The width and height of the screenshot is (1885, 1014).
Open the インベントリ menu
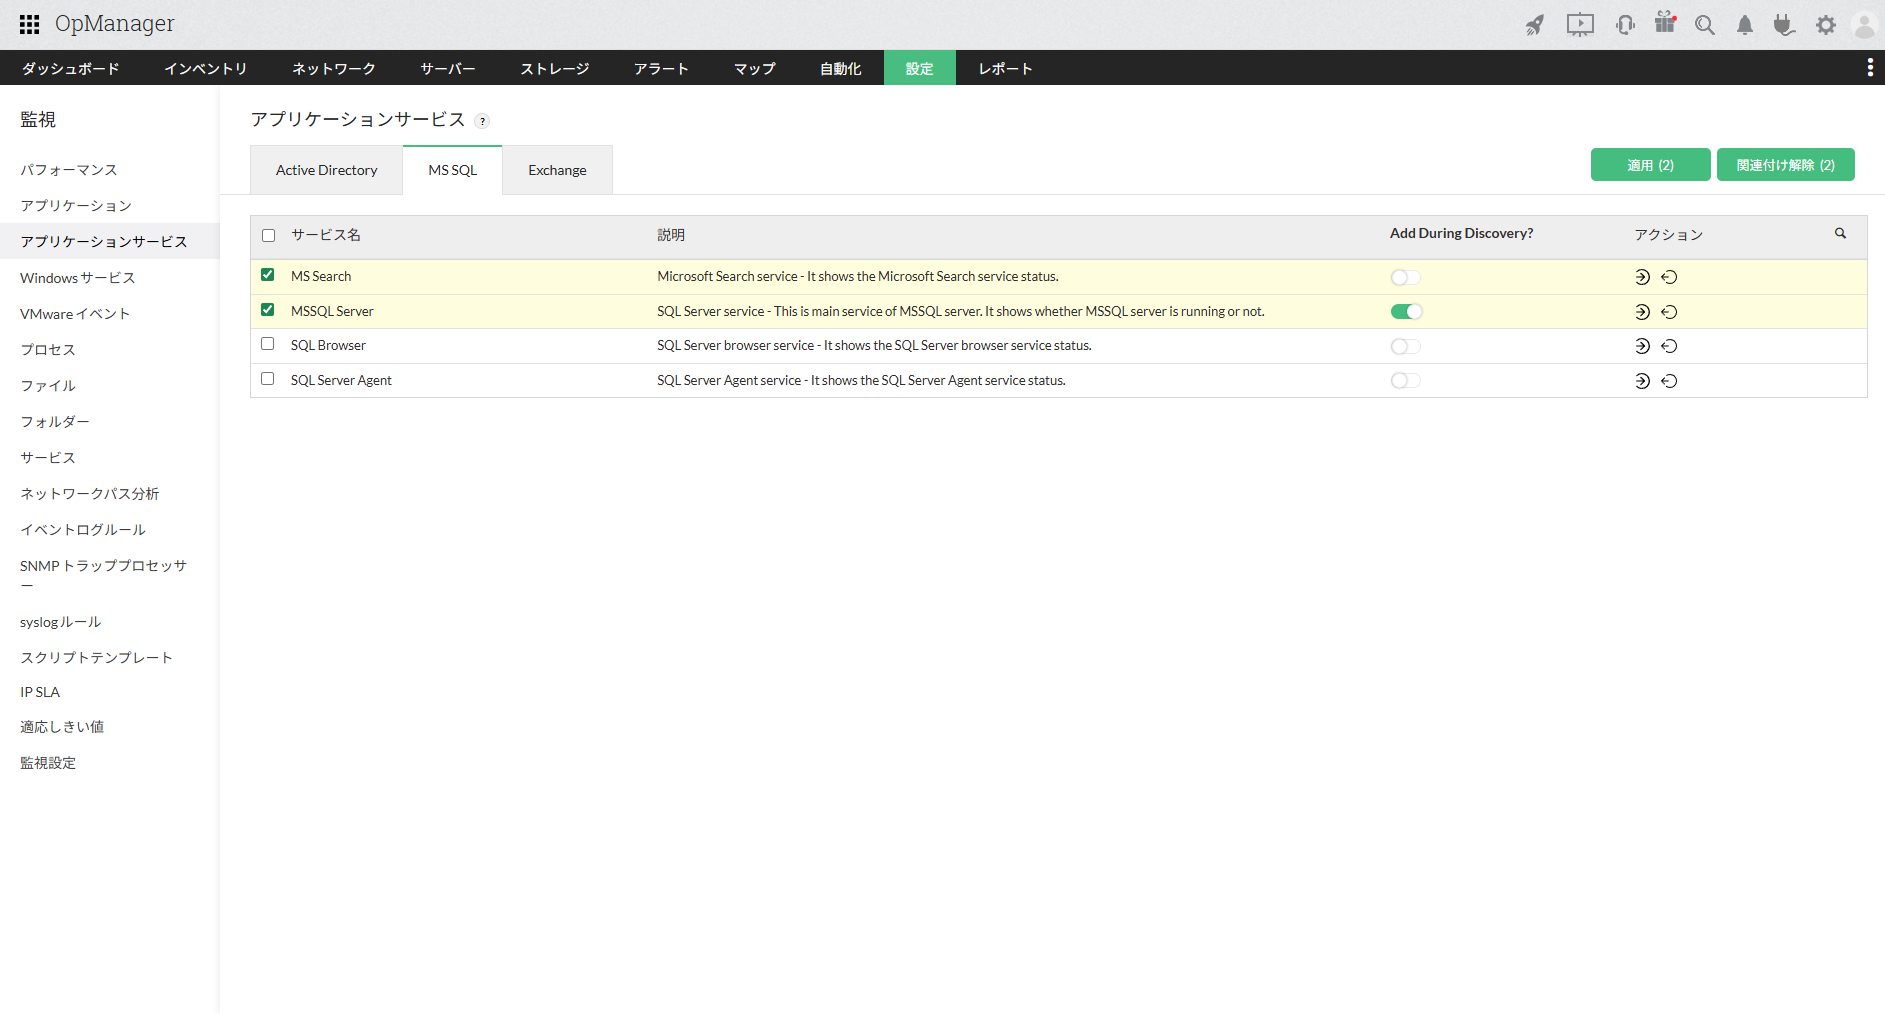205,68
